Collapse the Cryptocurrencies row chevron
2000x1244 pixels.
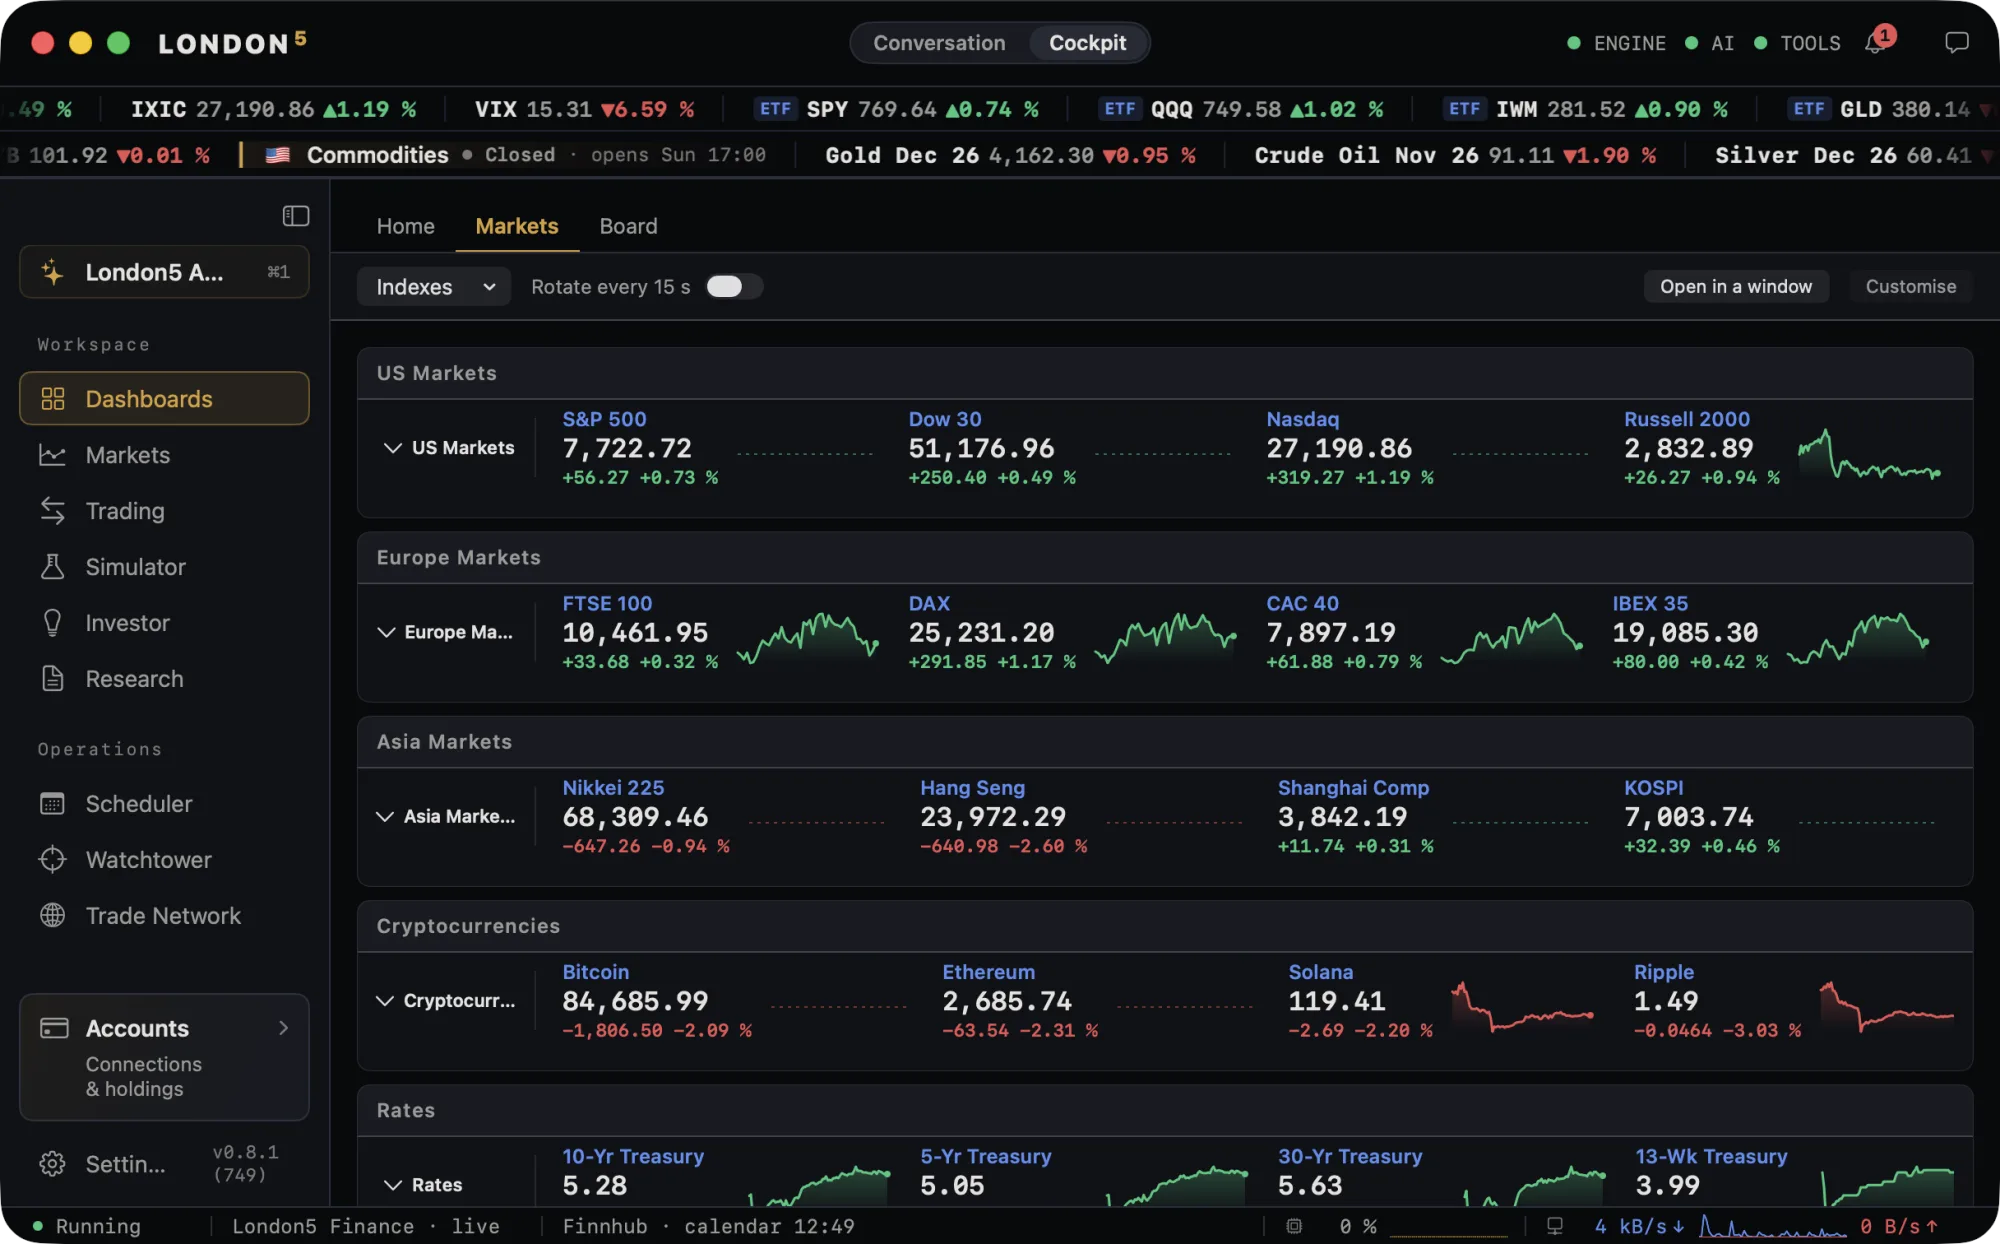coord(385,1001)
